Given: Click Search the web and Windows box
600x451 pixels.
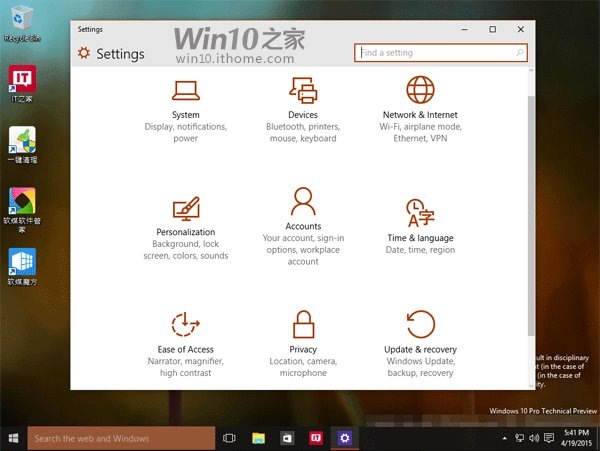Looking at the screenshot, I should tap(121, 438).
